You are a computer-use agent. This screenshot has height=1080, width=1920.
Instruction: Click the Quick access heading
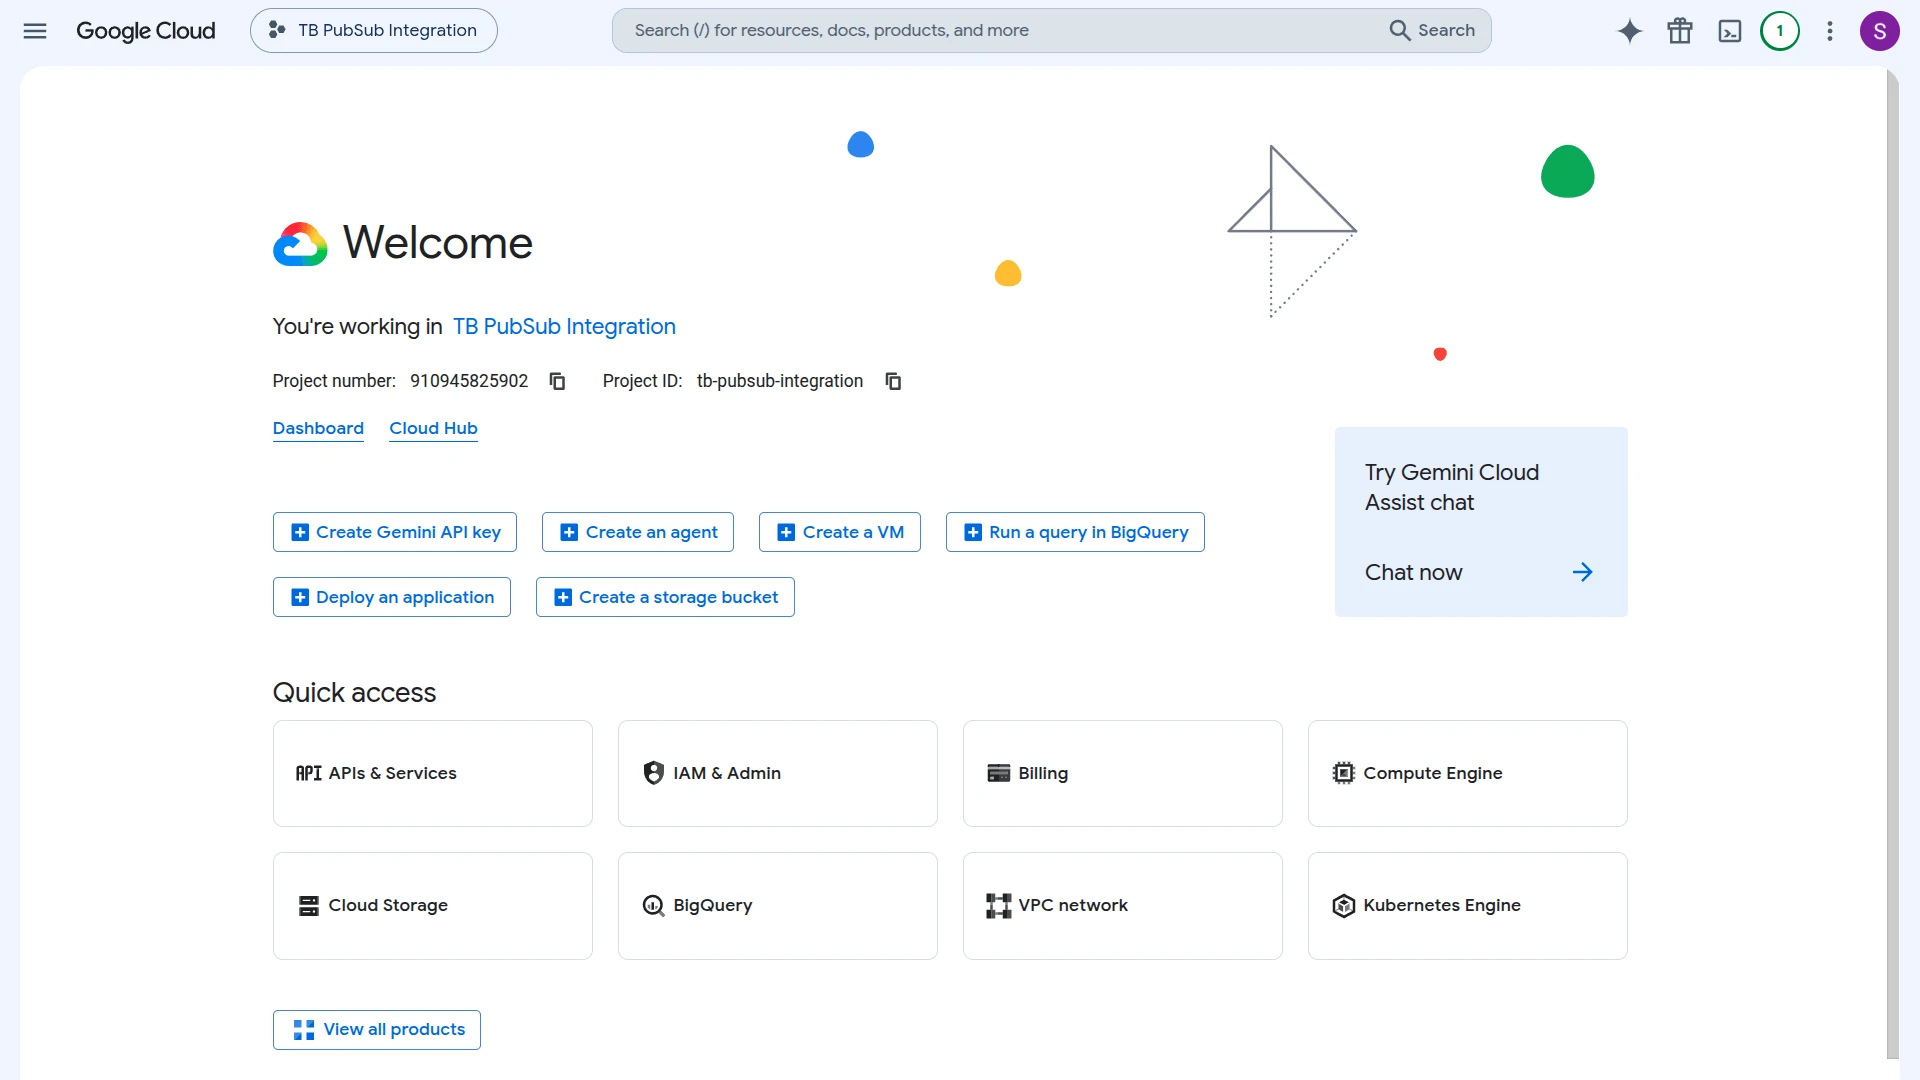pyautogui.click(x=354, y=693)
